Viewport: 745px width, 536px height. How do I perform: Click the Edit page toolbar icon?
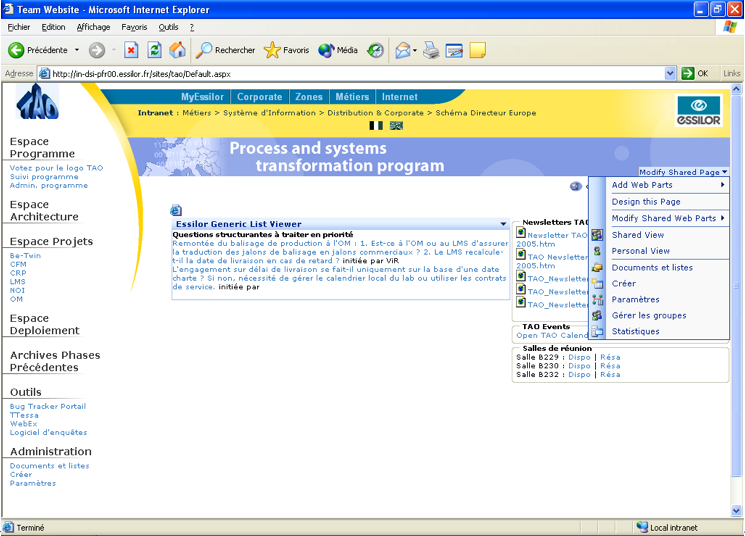pos(454,50)
